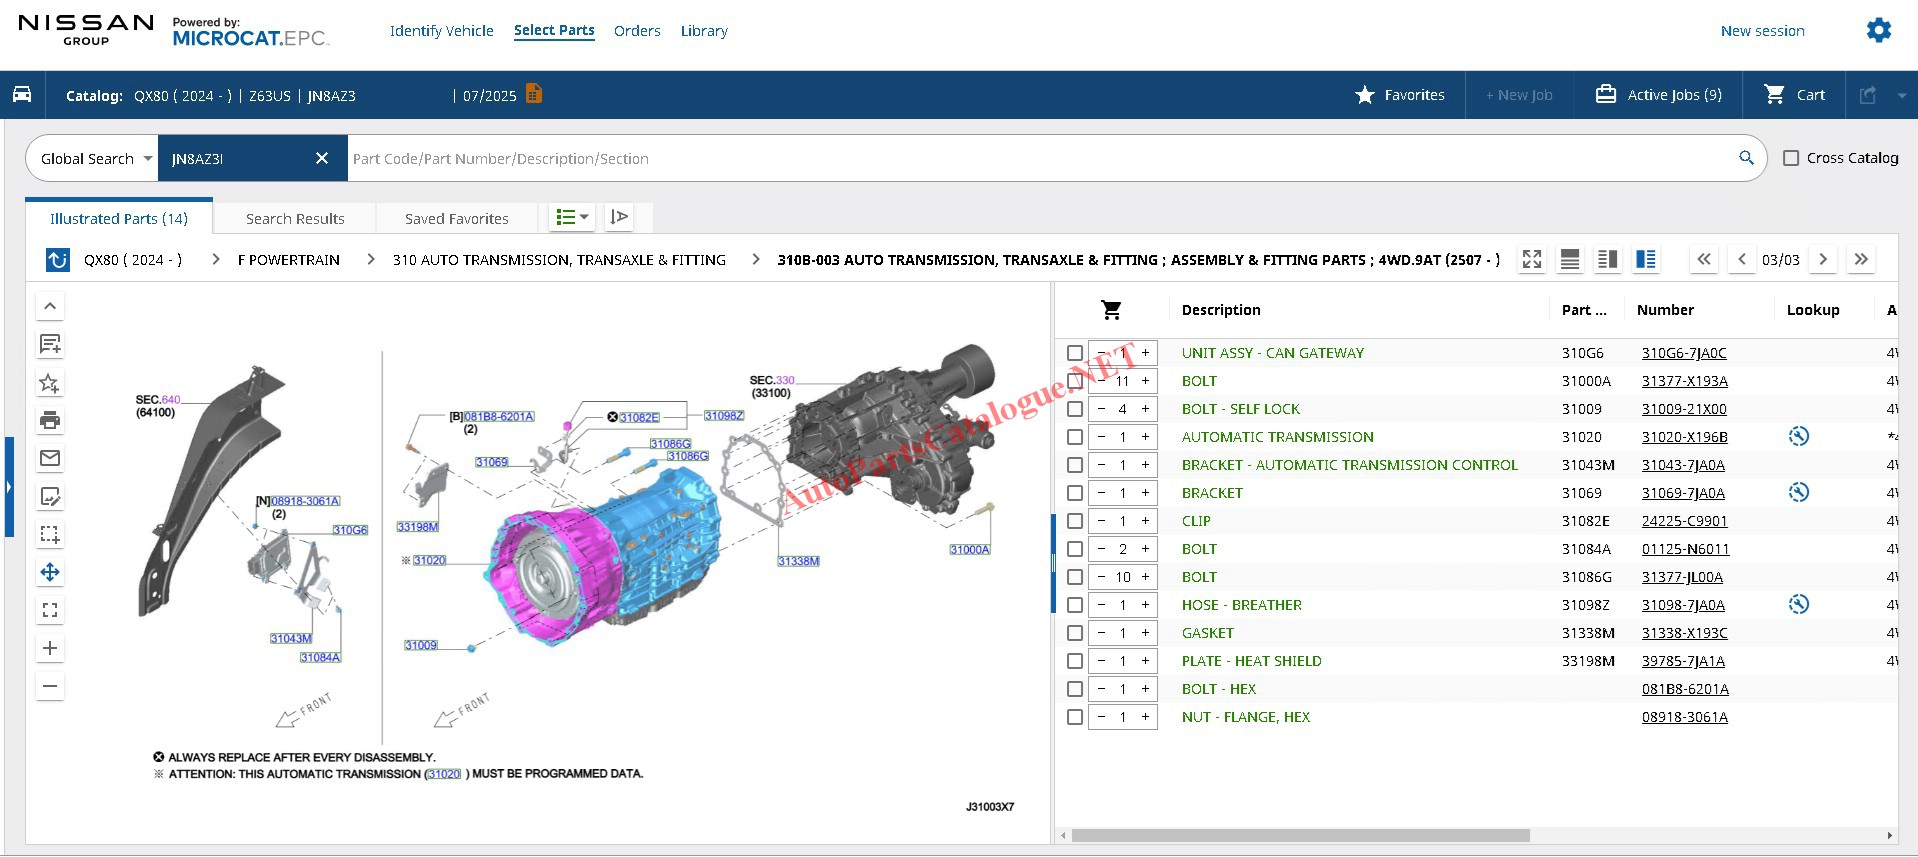
Task: Open settings gear icon
Action: [x=1878, y=31]
